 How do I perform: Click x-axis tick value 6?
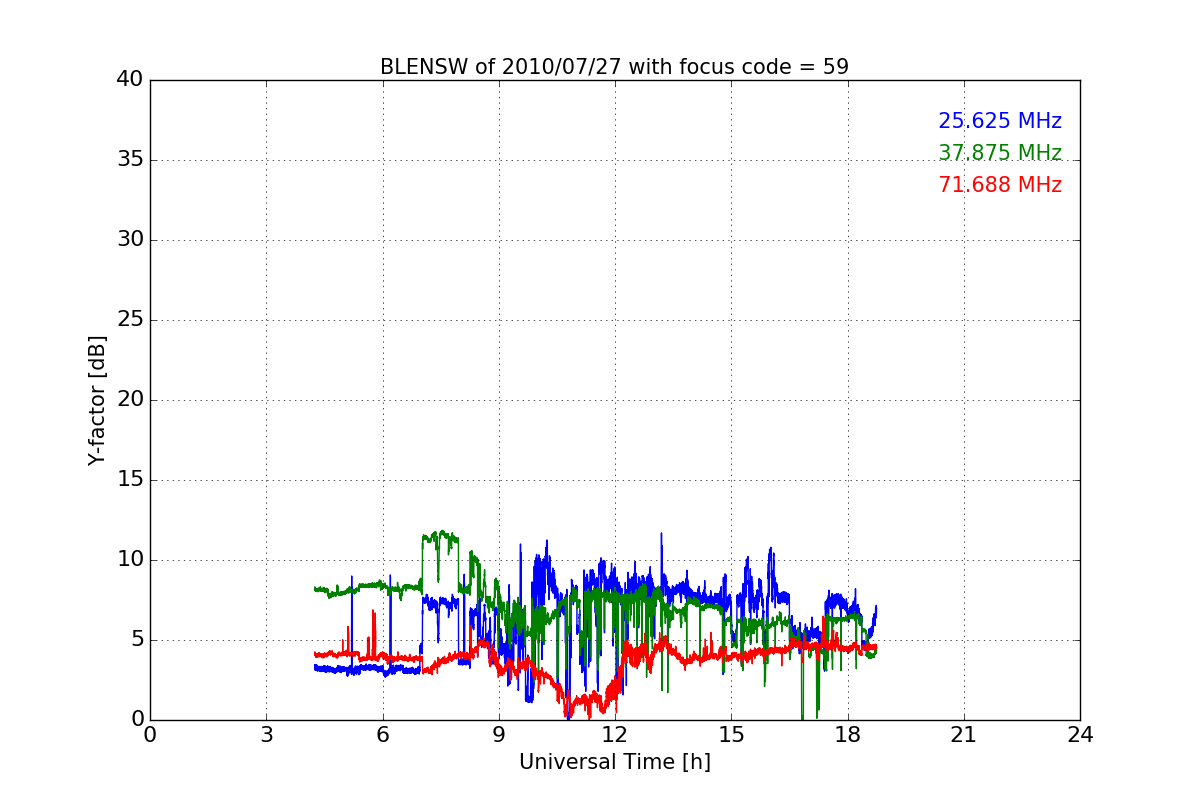tap(382, 735)
